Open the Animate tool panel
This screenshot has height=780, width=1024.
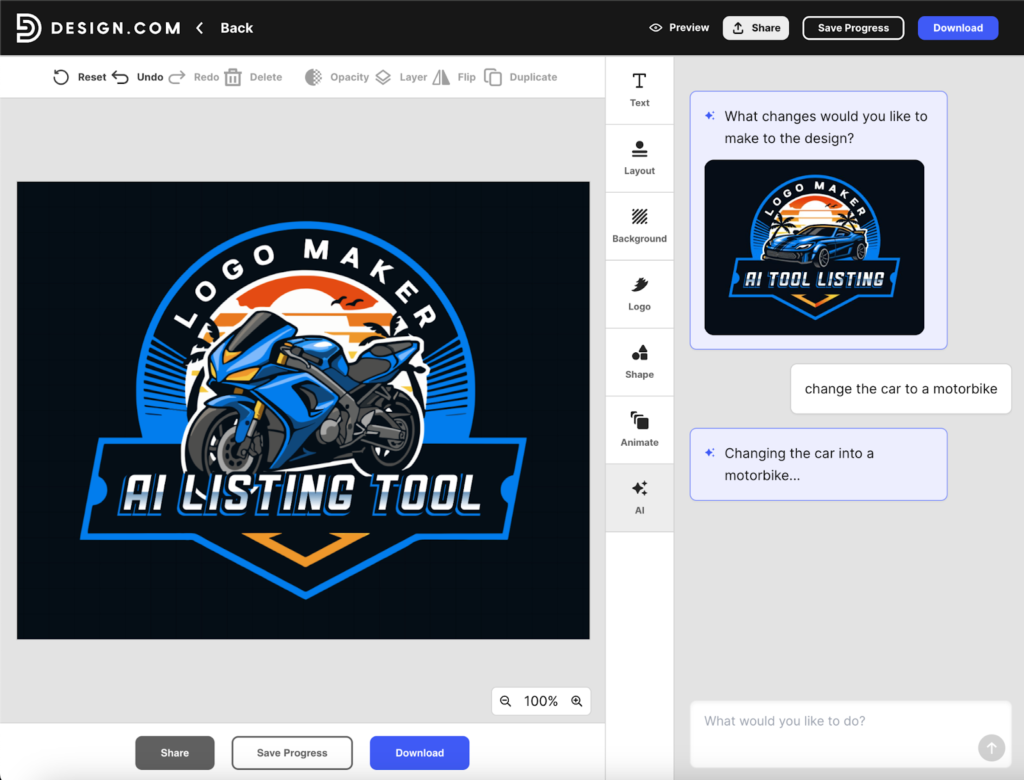(639, 429)
